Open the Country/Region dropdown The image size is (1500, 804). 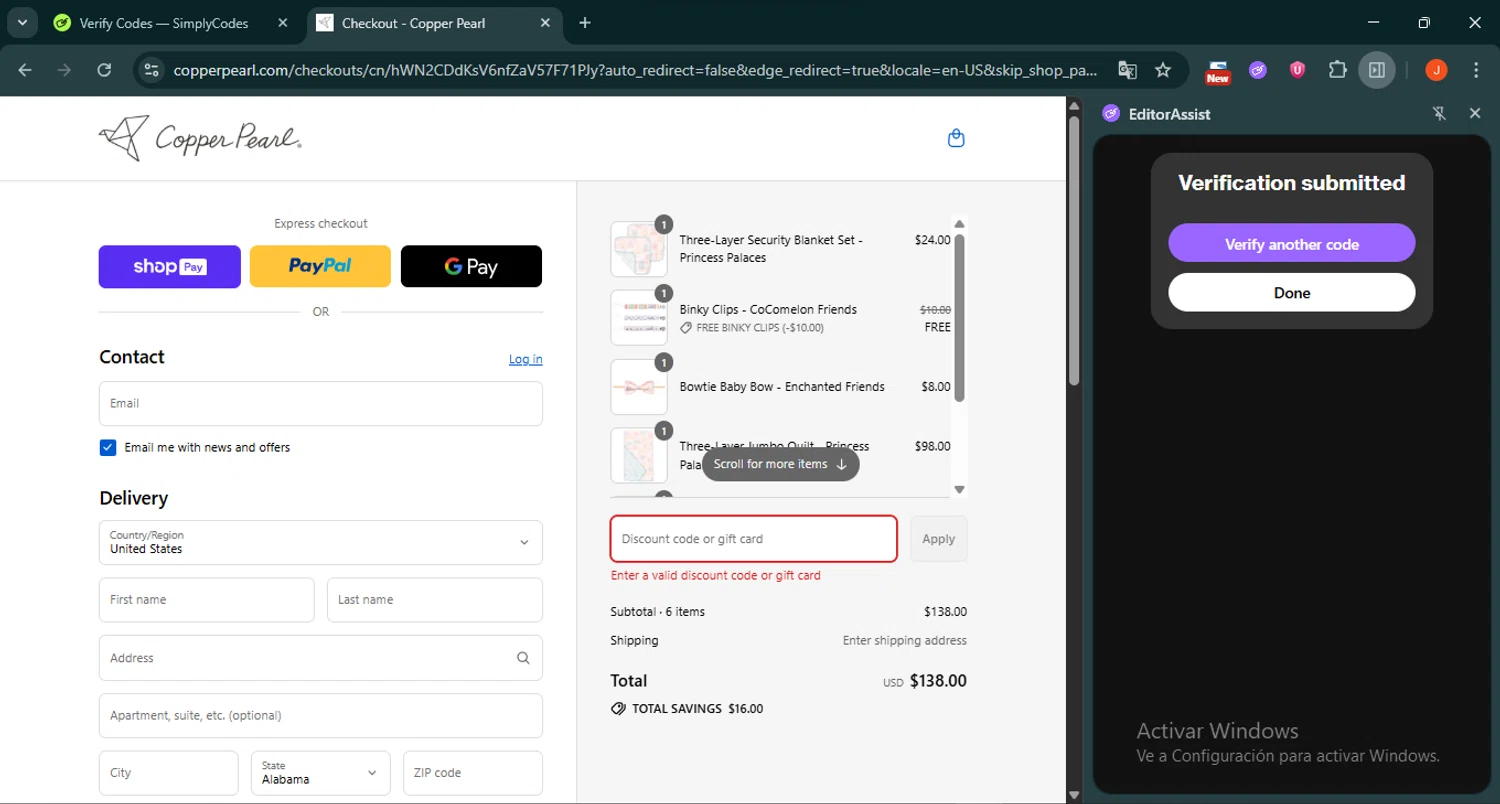tap(321, 542)
